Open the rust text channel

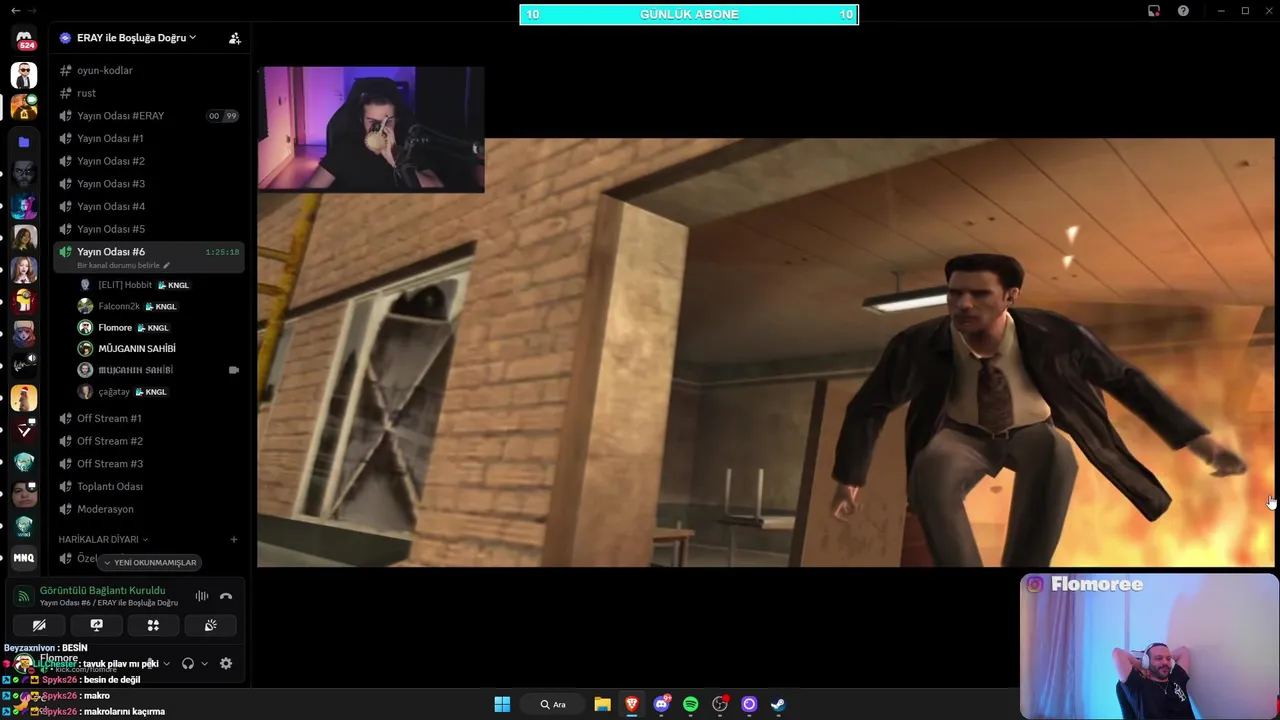(150, 93)
